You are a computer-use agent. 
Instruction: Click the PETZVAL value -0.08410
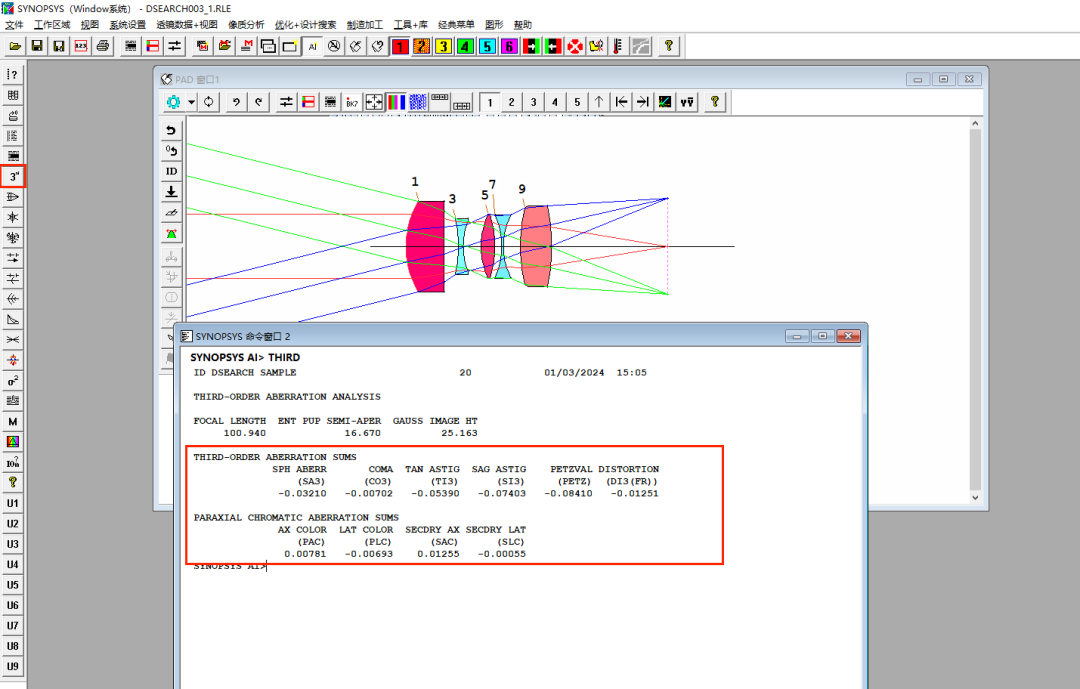pyautogui.click(x=568, y=493)
